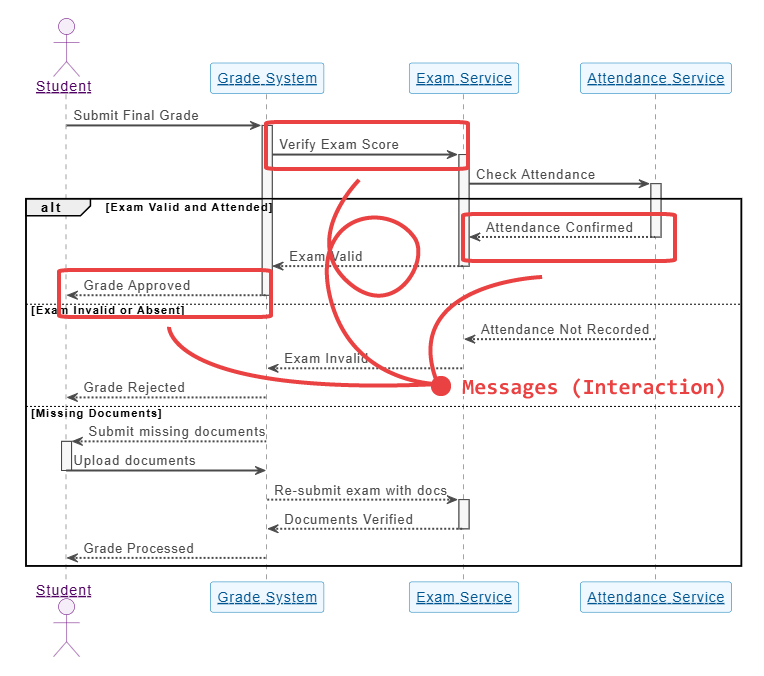Open the Grade System participant box at top
The width and height of the screenshot is (764, 676).
point(267,78)
